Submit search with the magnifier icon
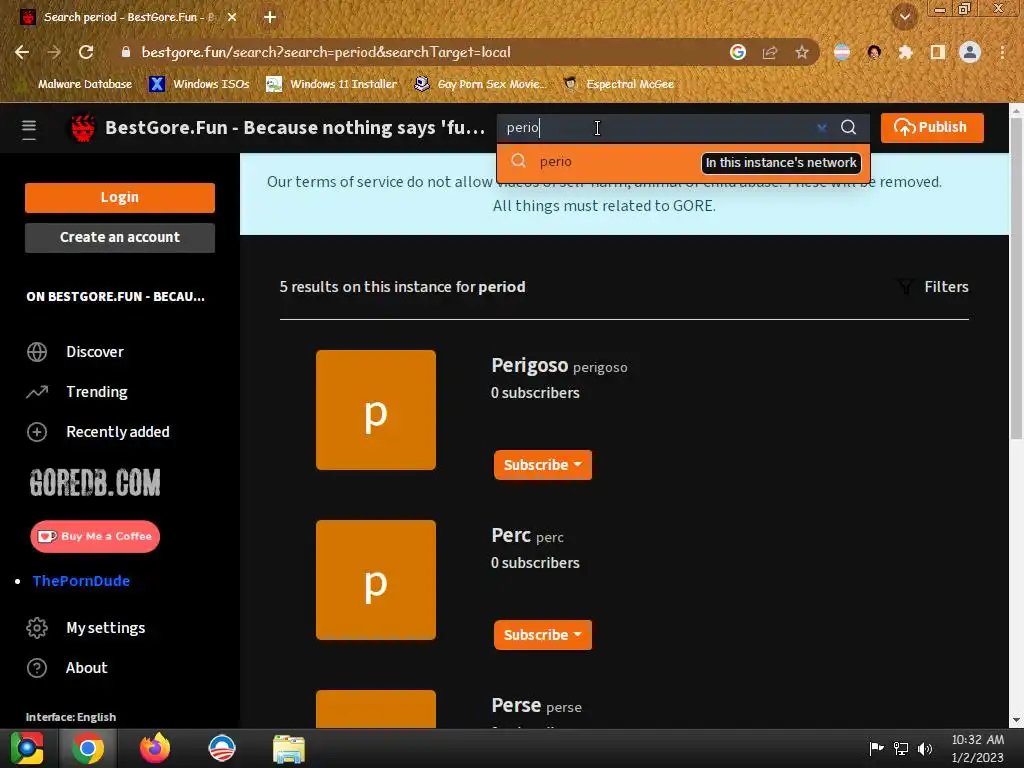This screenshot has width=1024, height=768. coord(848,127)
